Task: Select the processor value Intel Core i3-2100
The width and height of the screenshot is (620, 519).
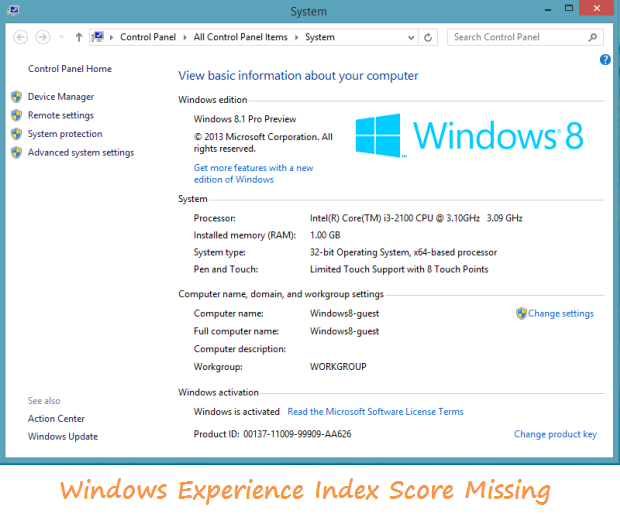Action: point(416,218)
